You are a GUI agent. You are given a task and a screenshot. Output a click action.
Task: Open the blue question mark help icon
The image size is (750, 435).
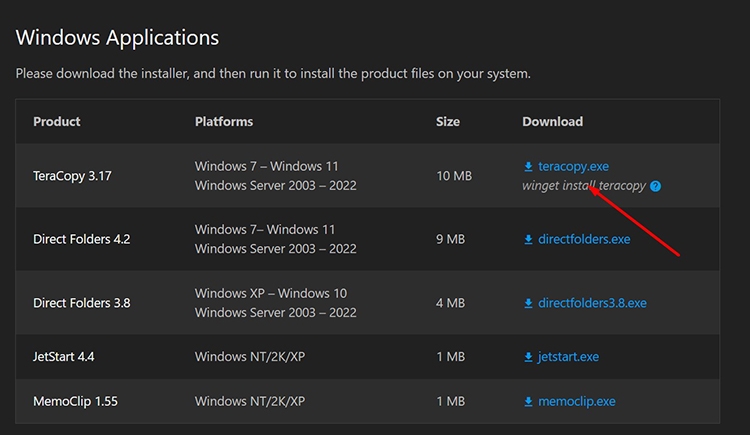pyautogui.click(x=655, y=186)
